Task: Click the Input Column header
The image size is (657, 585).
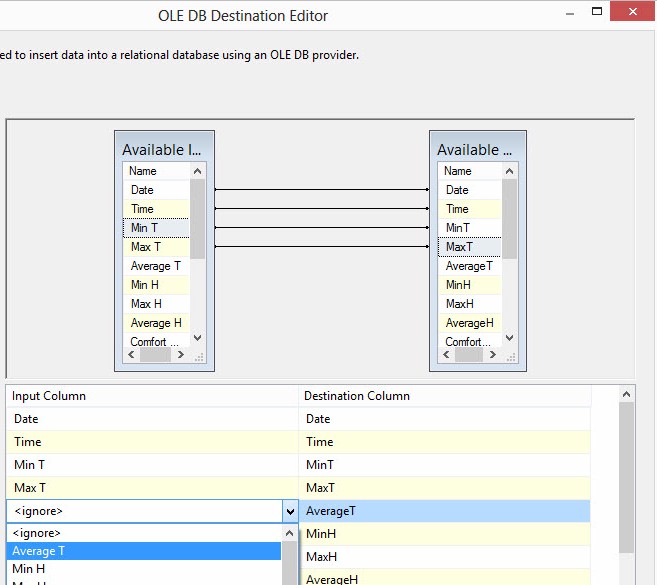Action: [150, 396]
